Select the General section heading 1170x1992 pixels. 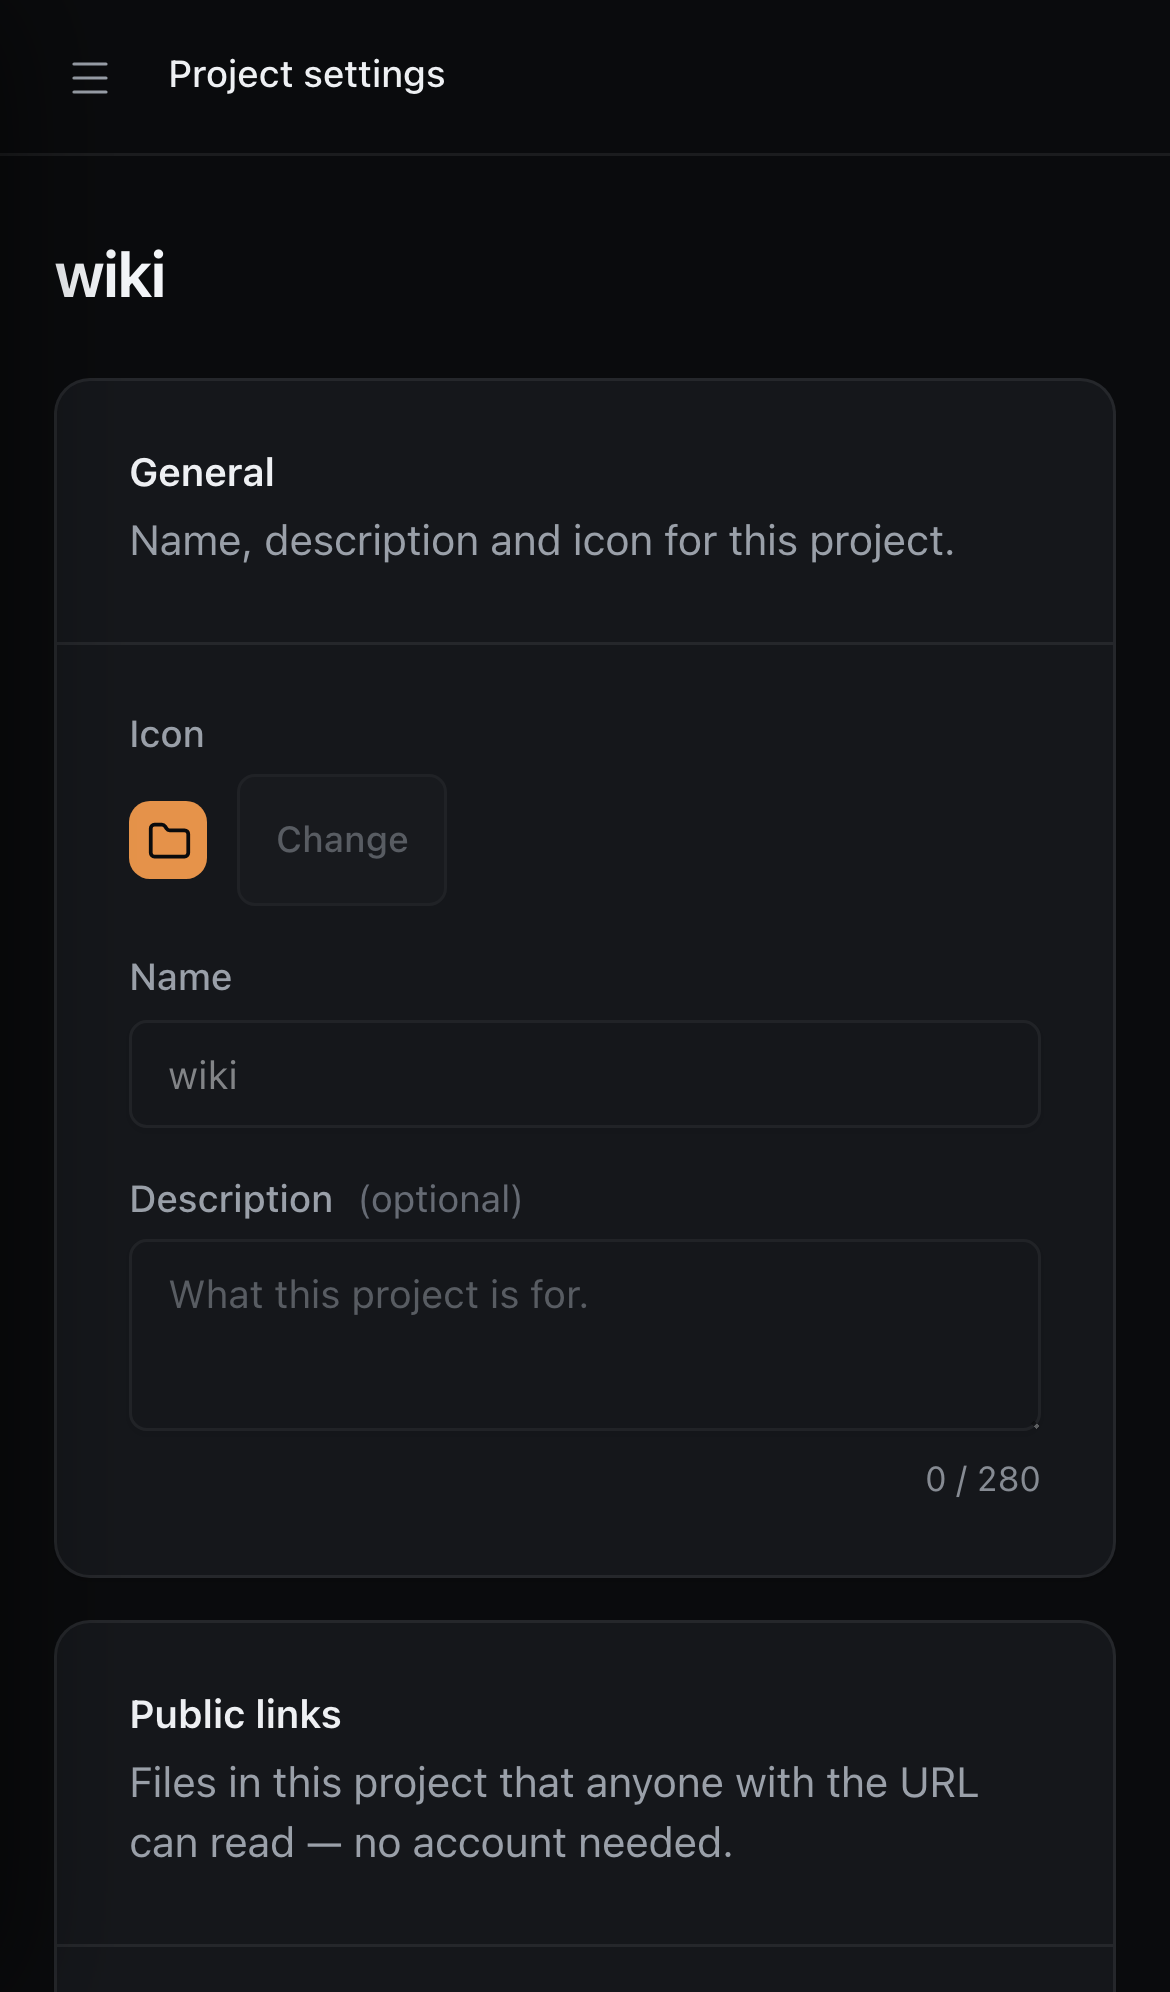pyautogui.click(x=202, y=472)
